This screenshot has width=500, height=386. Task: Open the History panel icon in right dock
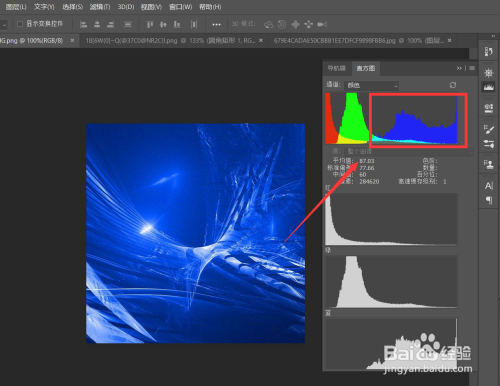pos(489,52)
